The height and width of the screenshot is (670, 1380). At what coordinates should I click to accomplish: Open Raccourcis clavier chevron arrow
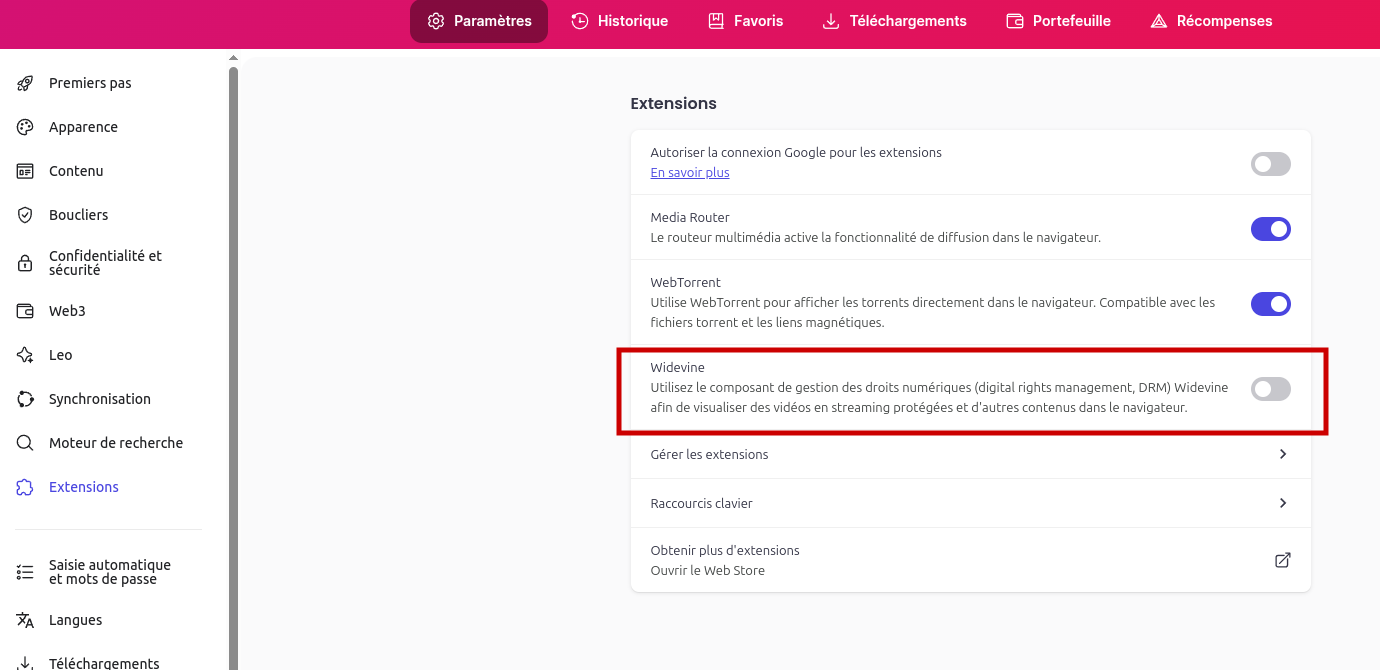[1283, 503]
